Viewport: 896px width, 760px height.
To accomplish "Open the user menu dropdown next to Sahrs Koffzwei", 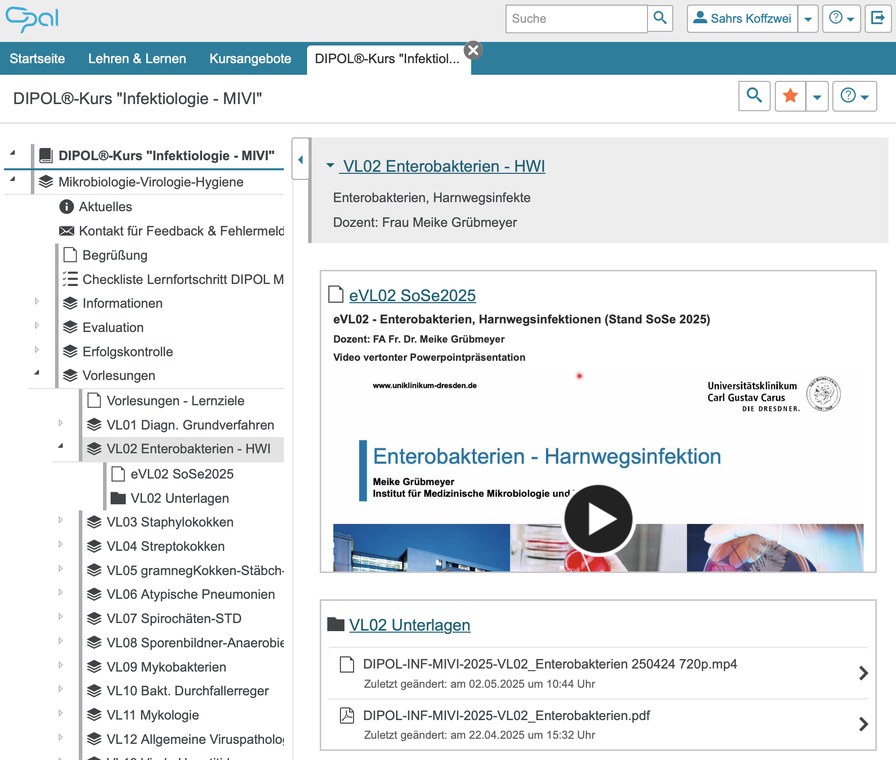I will (x=808, y=19).
